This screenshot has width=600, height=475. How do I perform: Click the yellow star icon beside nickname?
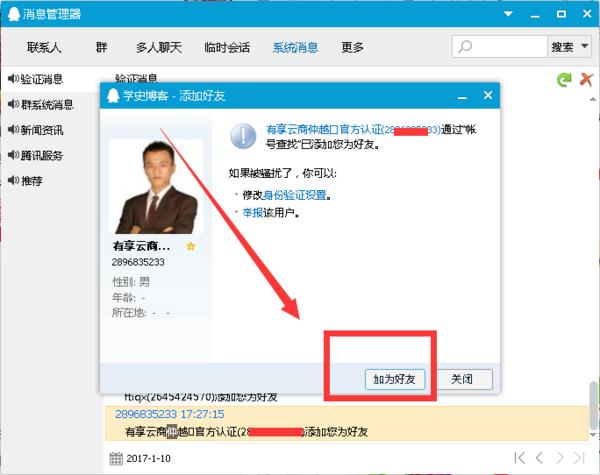(191, 246)
